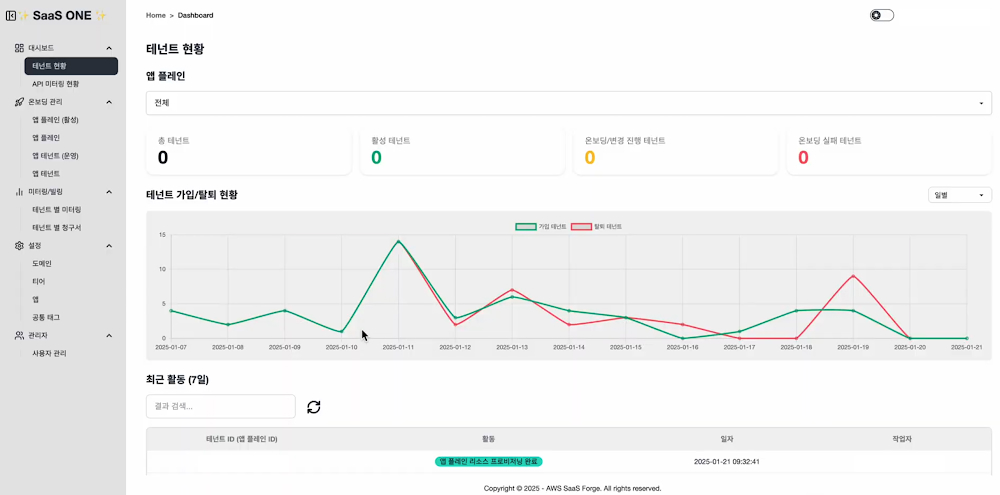Click the 대시보드 grid icon
Image resolution: width=1000 pixels, height=495 pixels.
pyautogui.click(x=19, y=48)
